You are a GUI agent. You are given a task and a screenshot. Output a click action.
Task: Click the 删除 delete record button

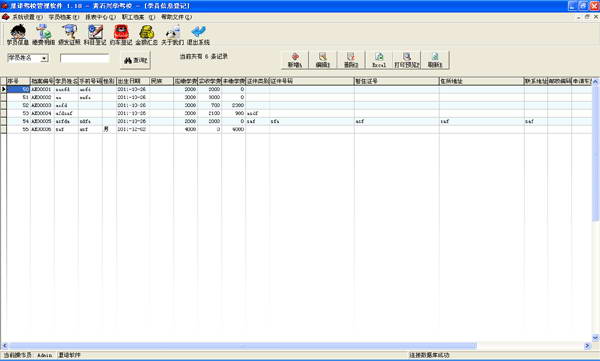(351, 60)
